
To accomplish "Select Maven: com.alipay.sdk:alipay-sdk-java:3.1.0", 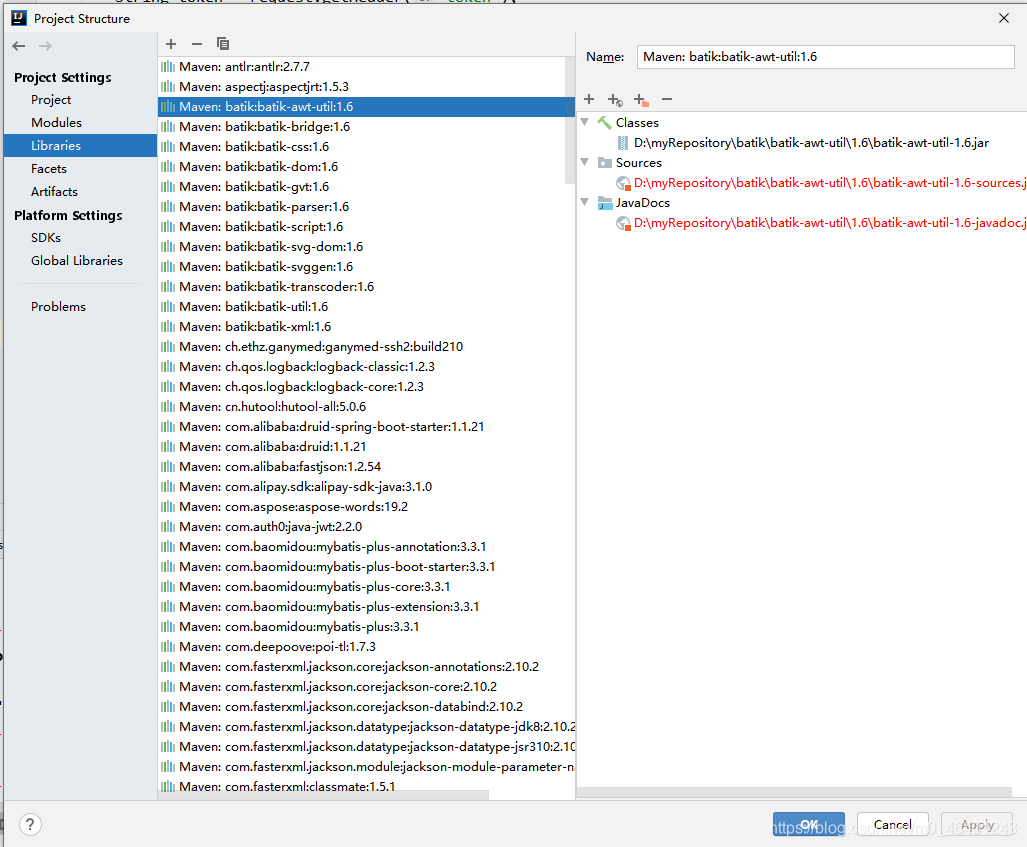I will click(366, 487).
